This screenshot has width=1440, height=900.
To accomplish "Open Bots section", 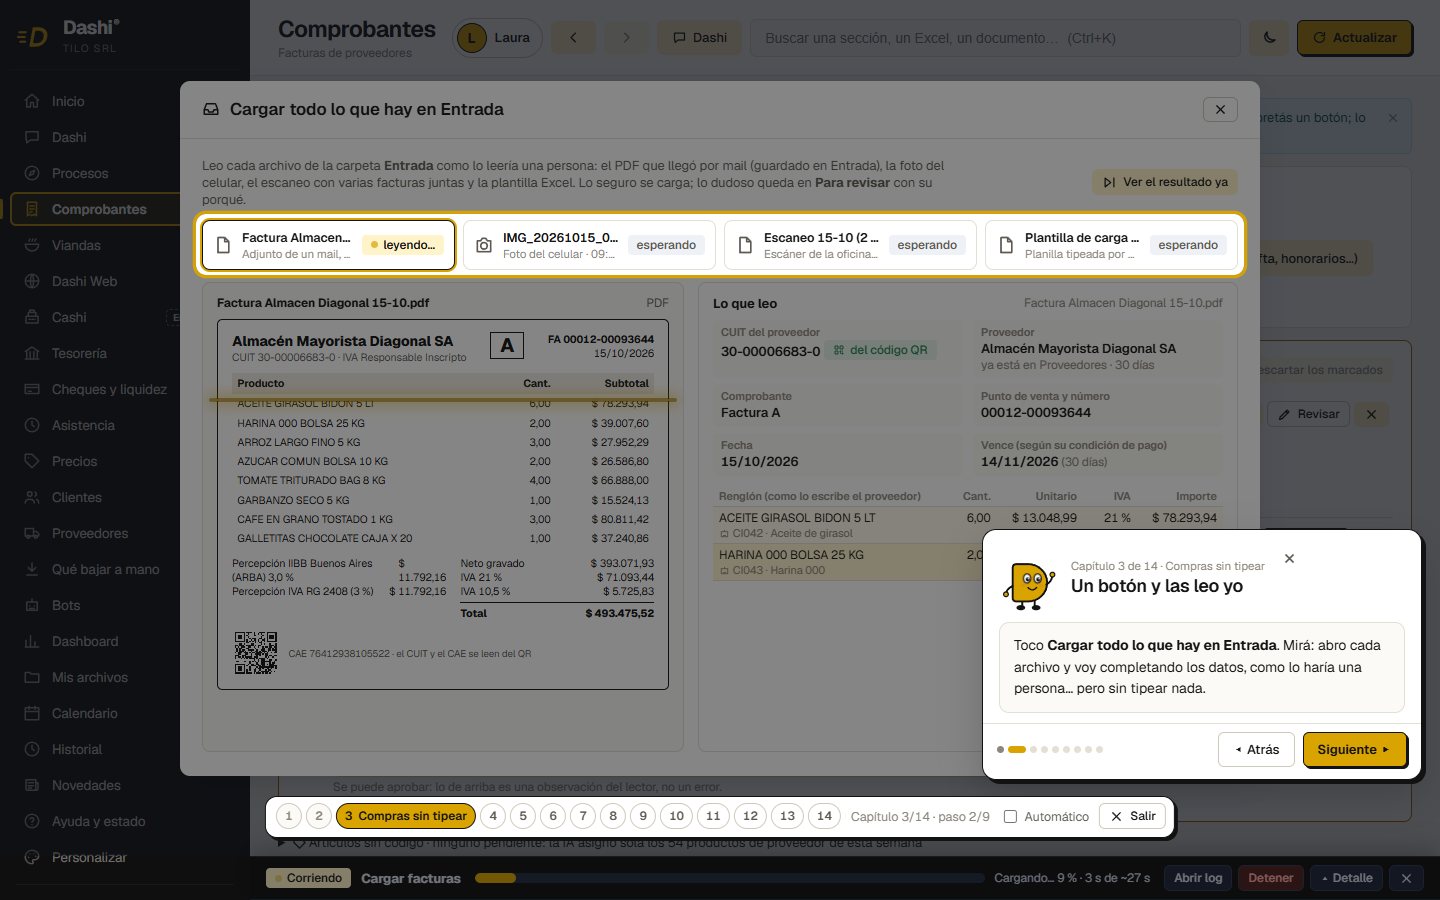I will (66, 605).
